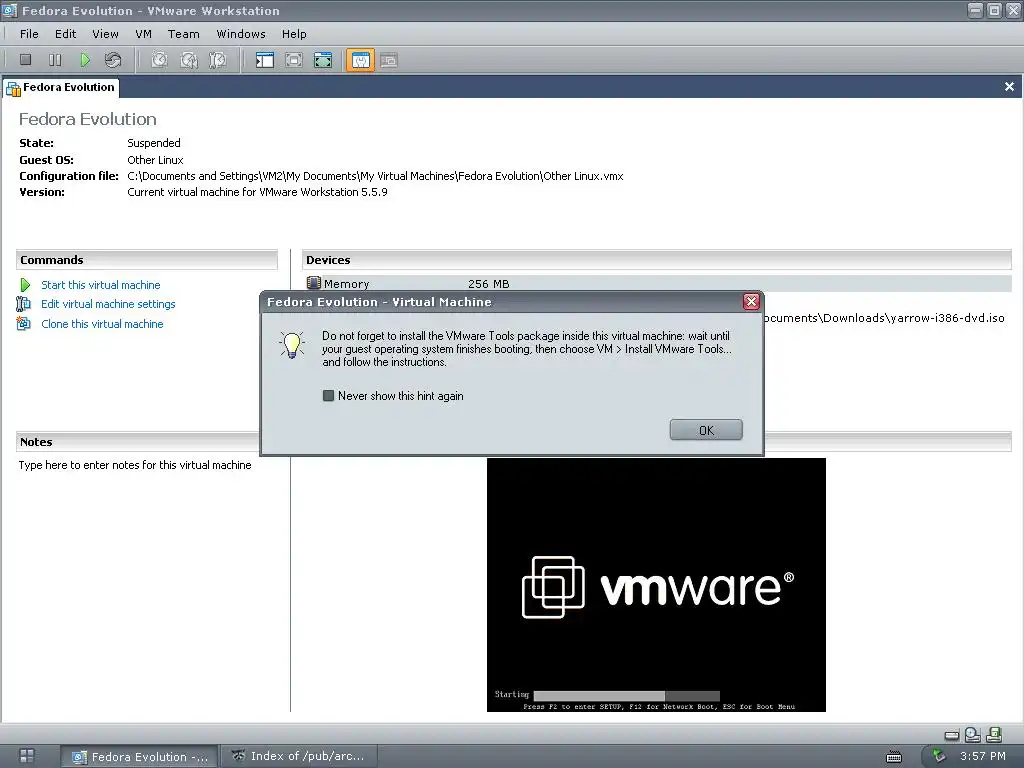Click the VMware Workstation title bar icon
This screenshot has width=1024, height=768.
click(x=10, y=10)
